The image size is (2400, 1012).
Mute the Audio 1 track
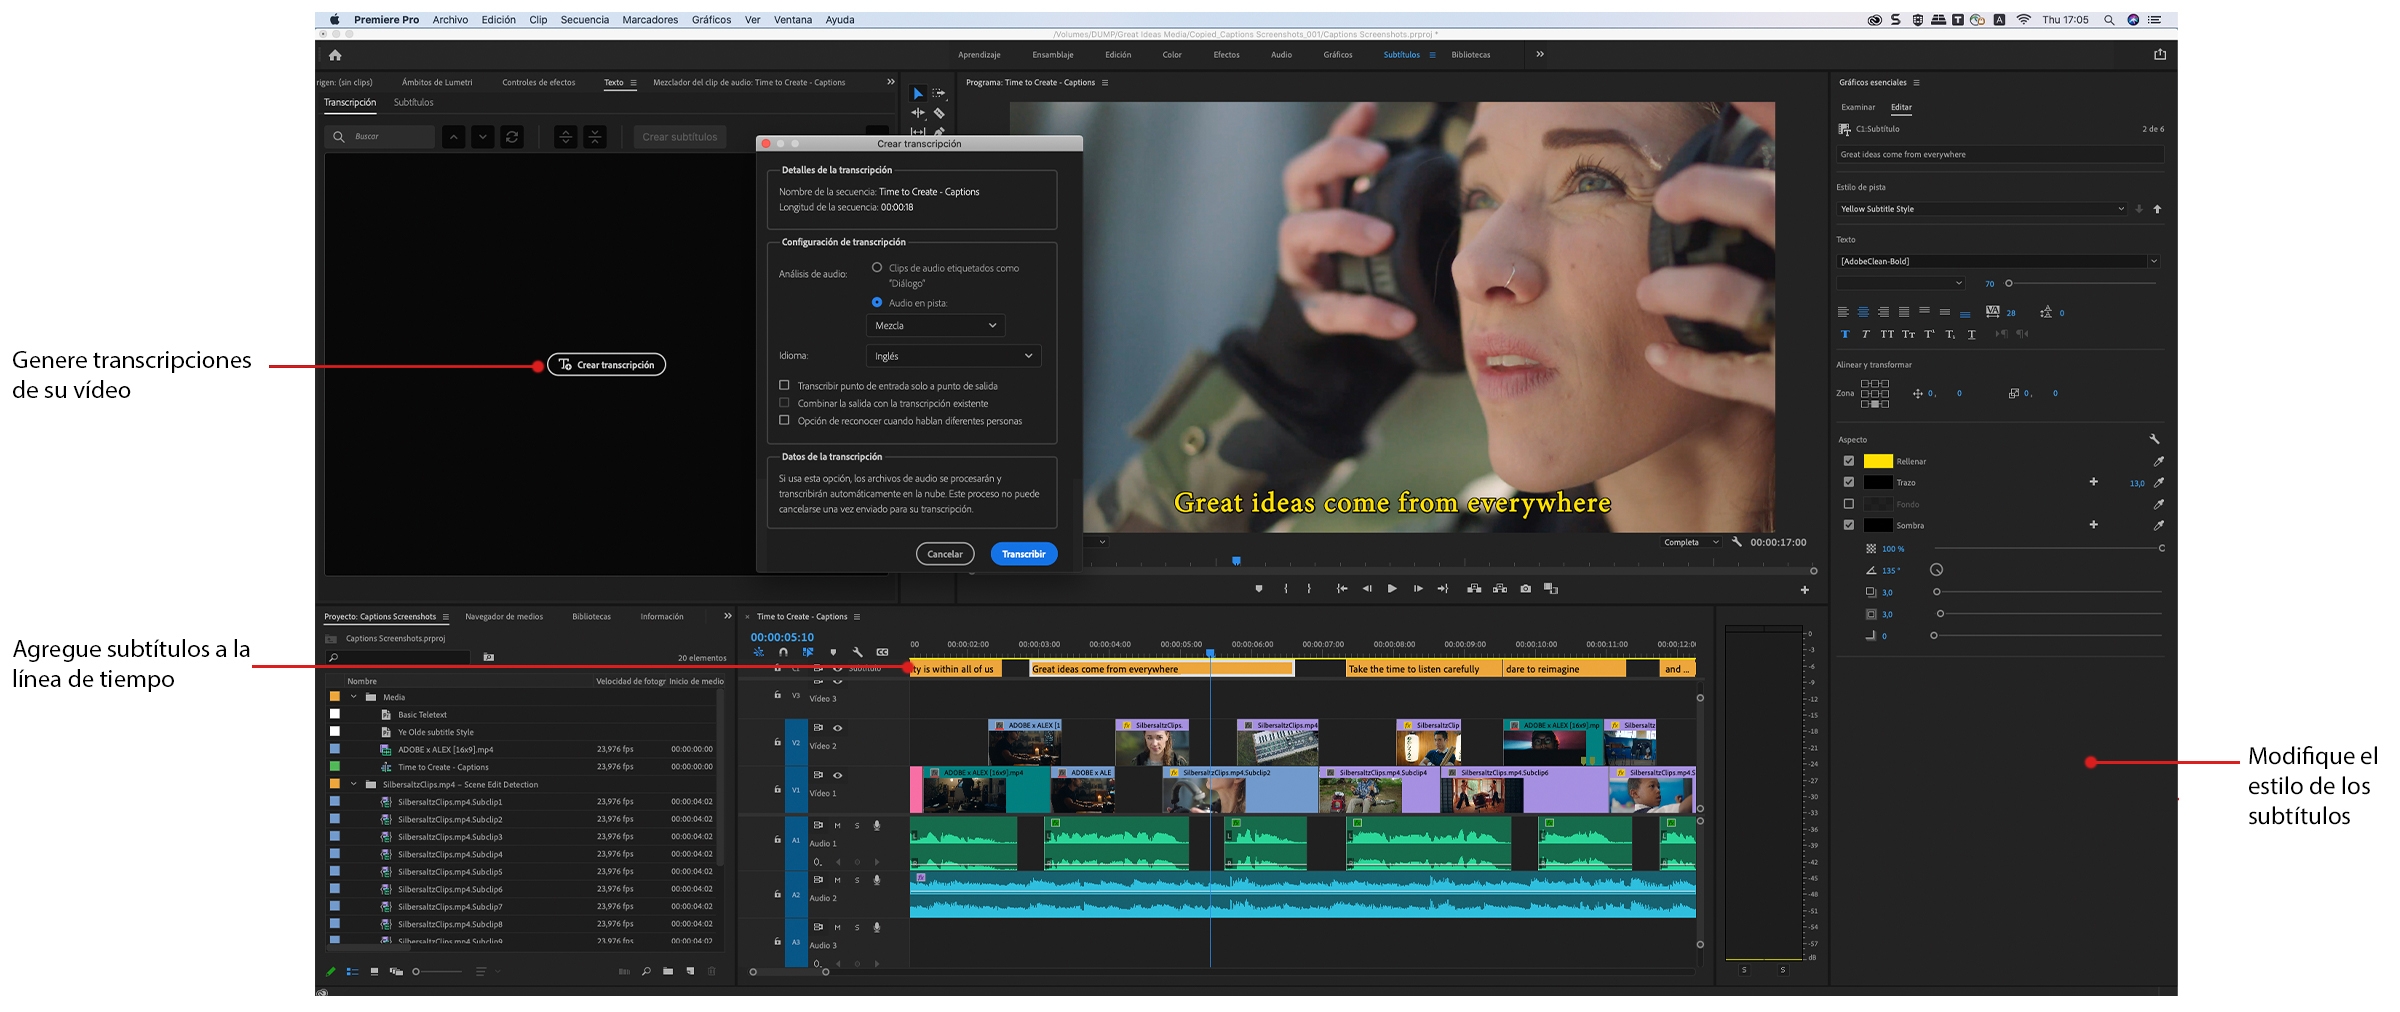[x=837, y=826]
